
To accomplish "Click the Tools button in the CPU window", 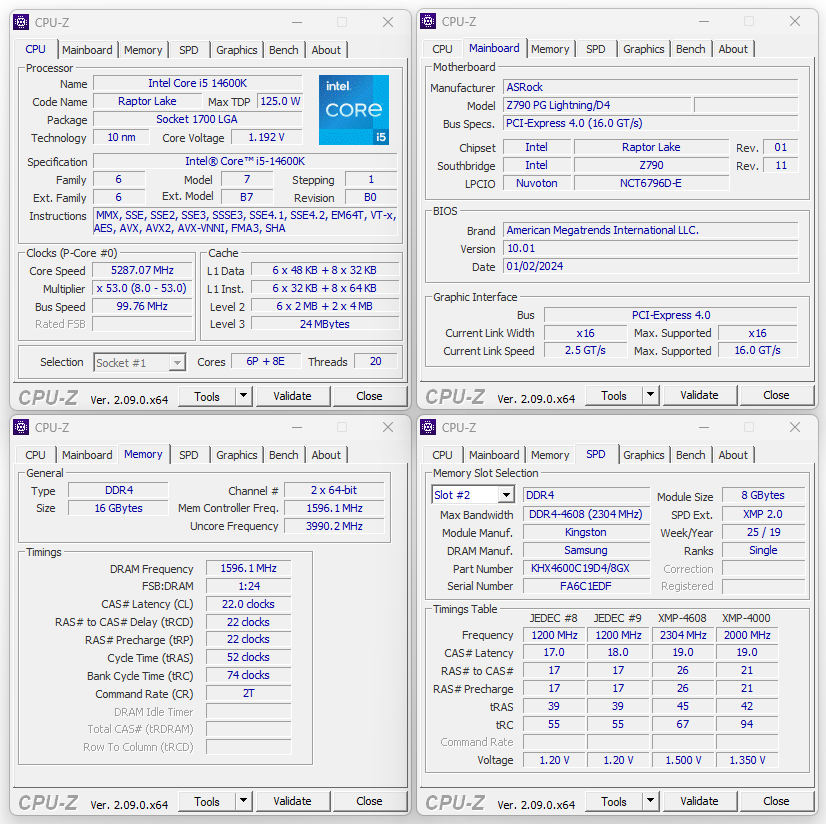I will pyautogui.click(x=207, y=396).
